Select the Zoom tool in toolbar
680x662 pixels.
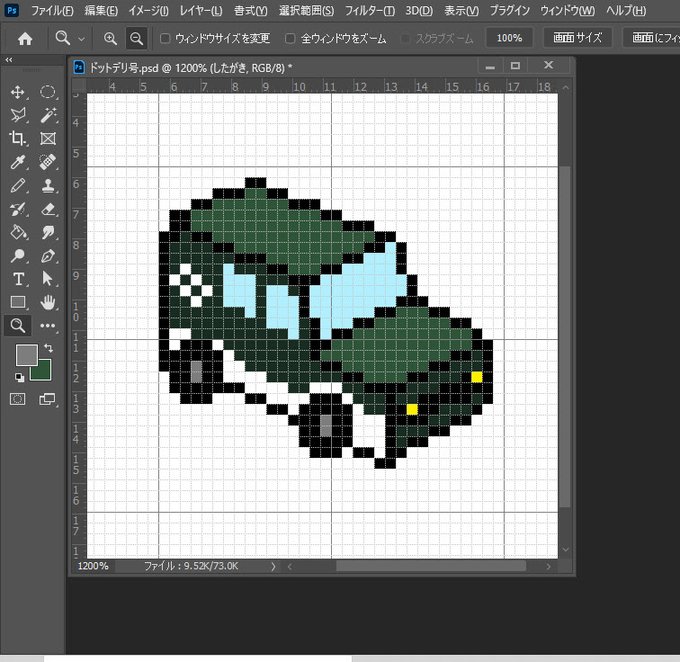pos(18,325)
